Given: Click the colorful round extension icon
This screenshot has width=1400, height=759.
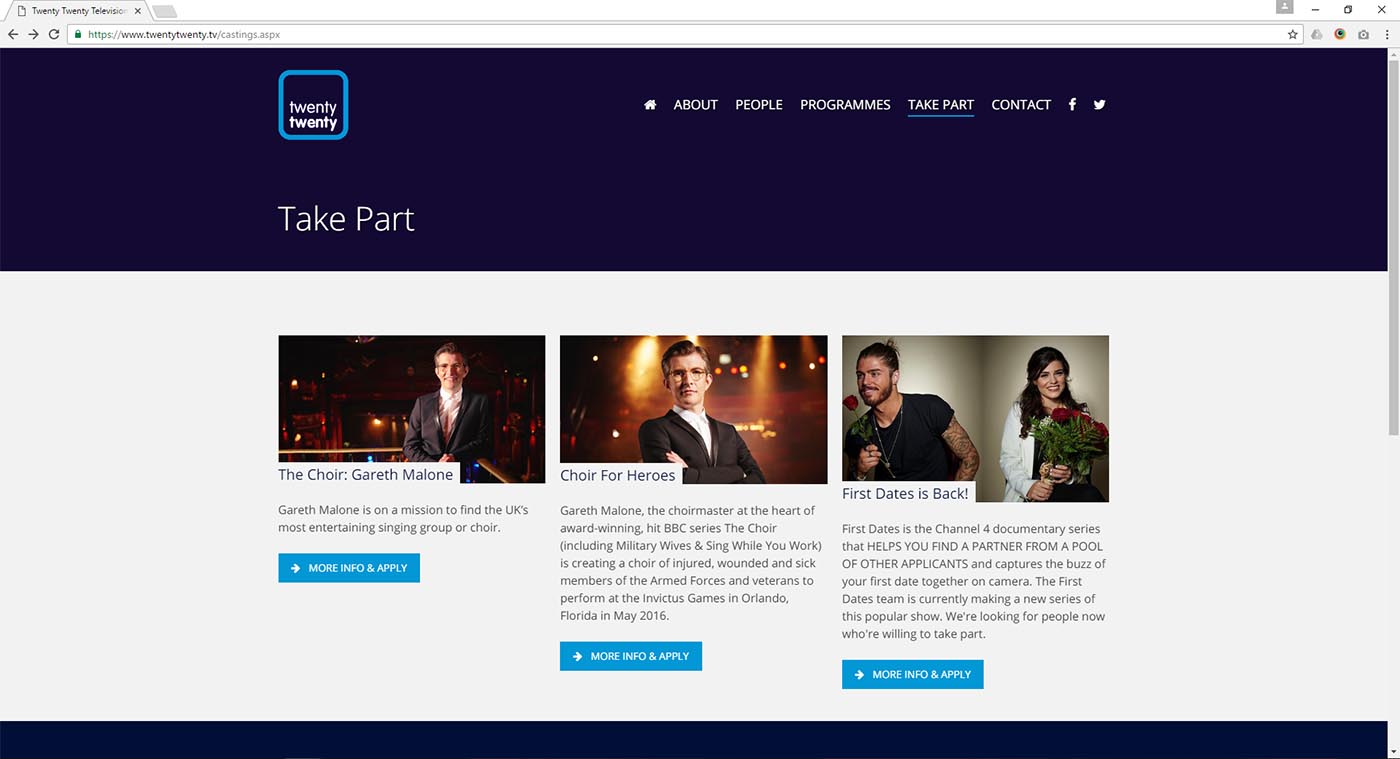Looking at the screenshot, I should point(1340,34).
